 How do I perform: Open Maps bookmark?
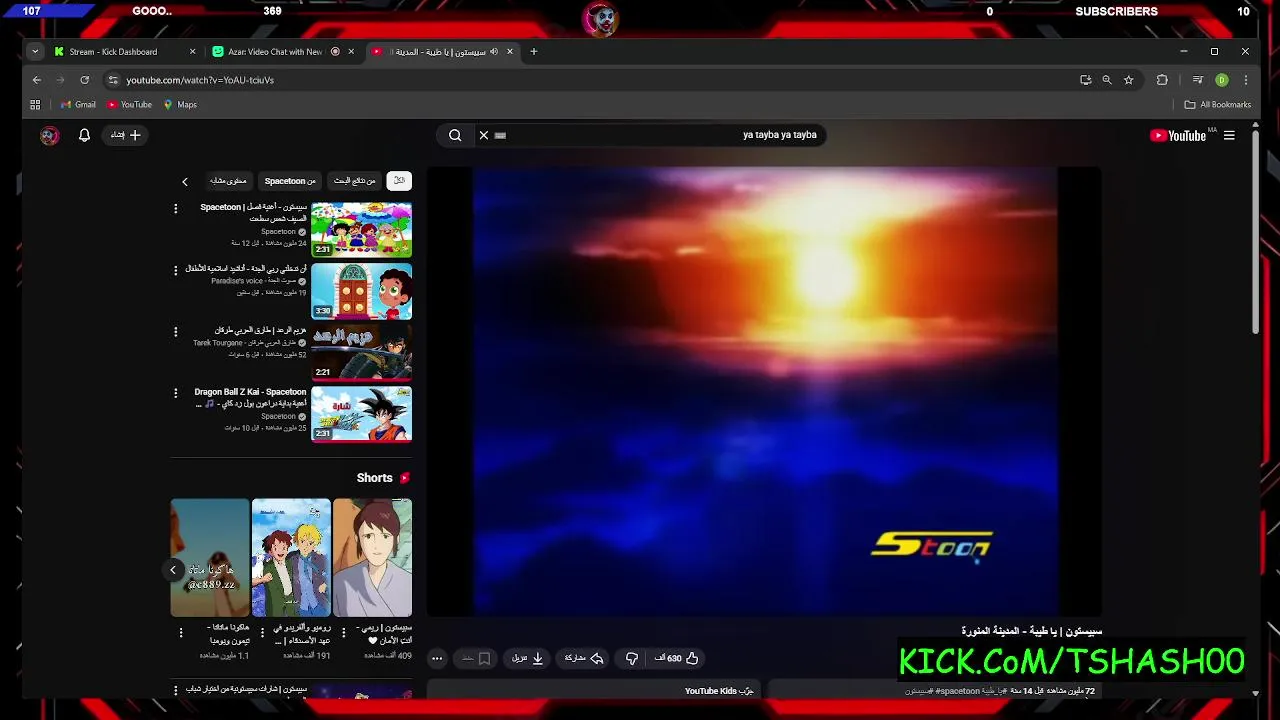click(180, 105)
